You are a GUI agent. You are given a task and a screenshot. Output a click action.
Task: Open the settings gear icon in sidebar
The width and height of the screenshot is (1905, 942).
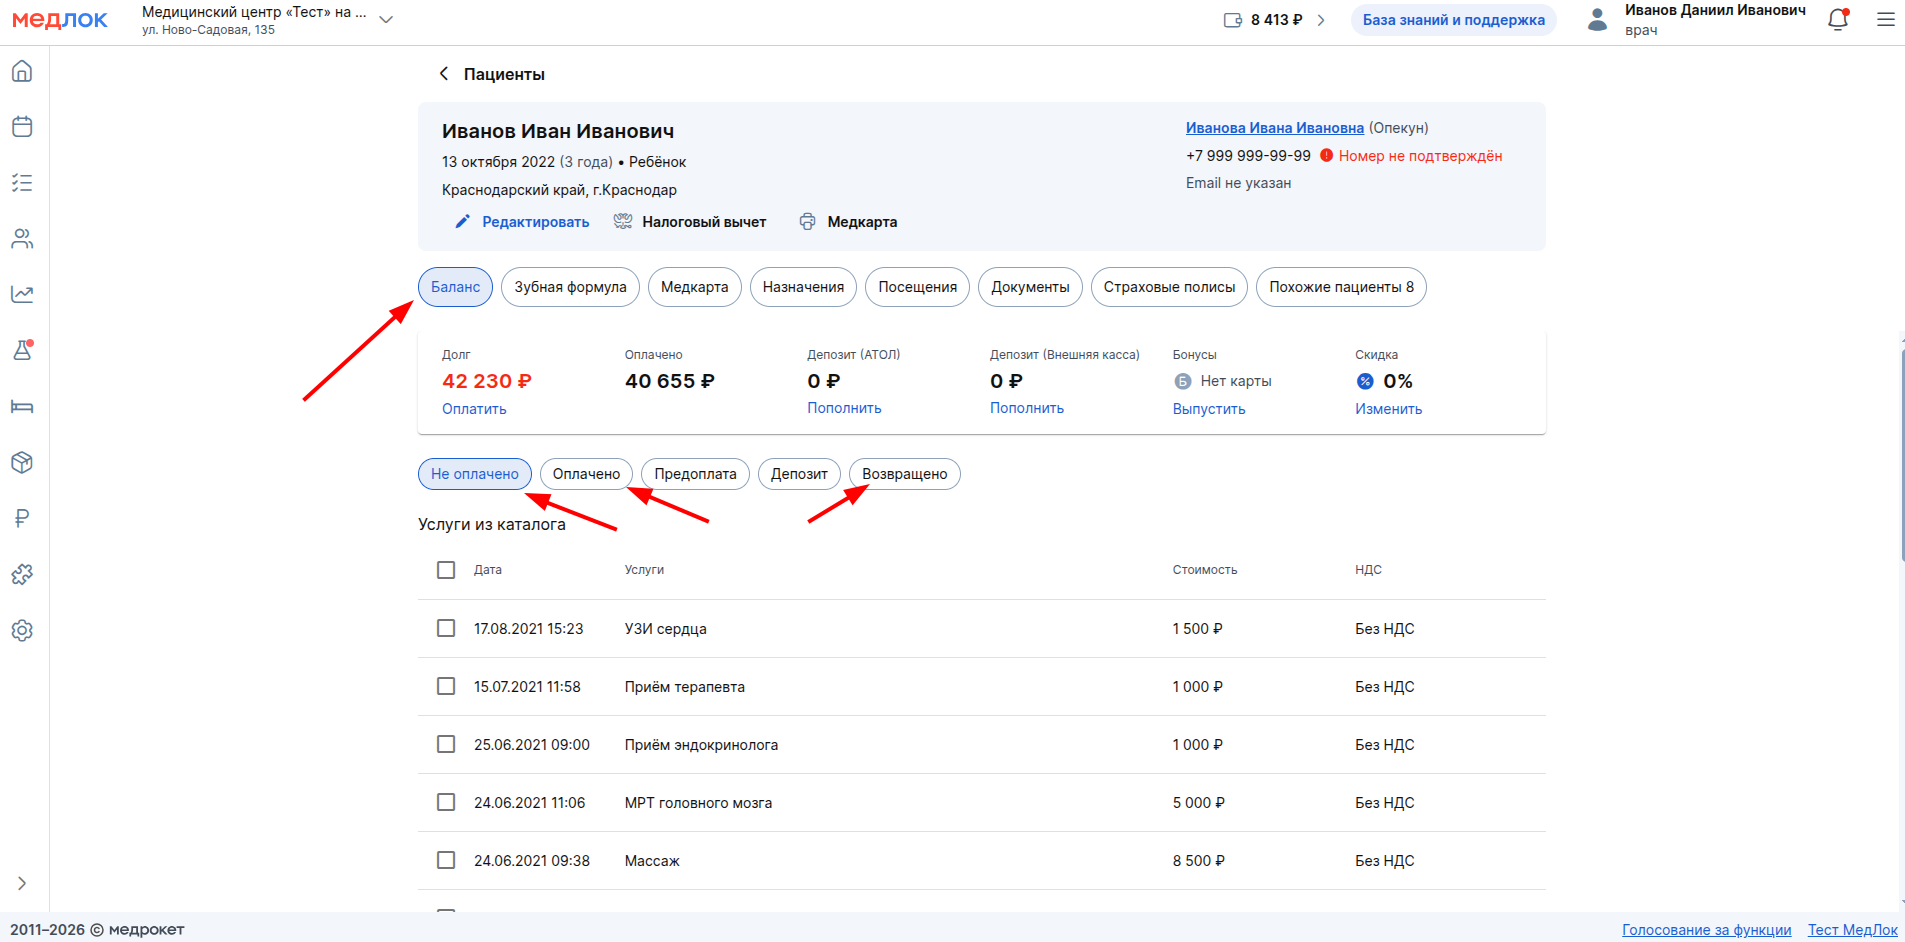[x=22, y=630]
